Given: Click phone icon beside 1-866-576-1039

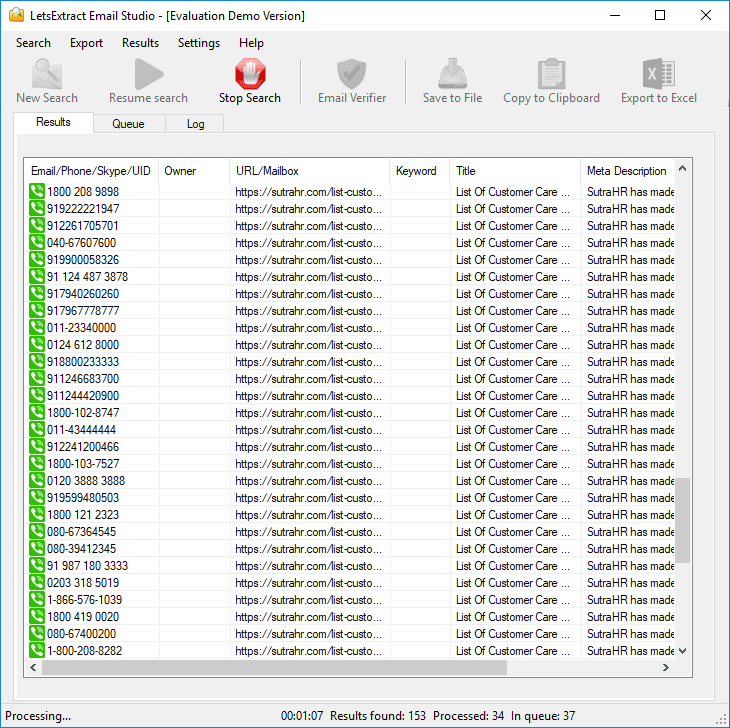Looking at the screenshot, I should [37, 599].
